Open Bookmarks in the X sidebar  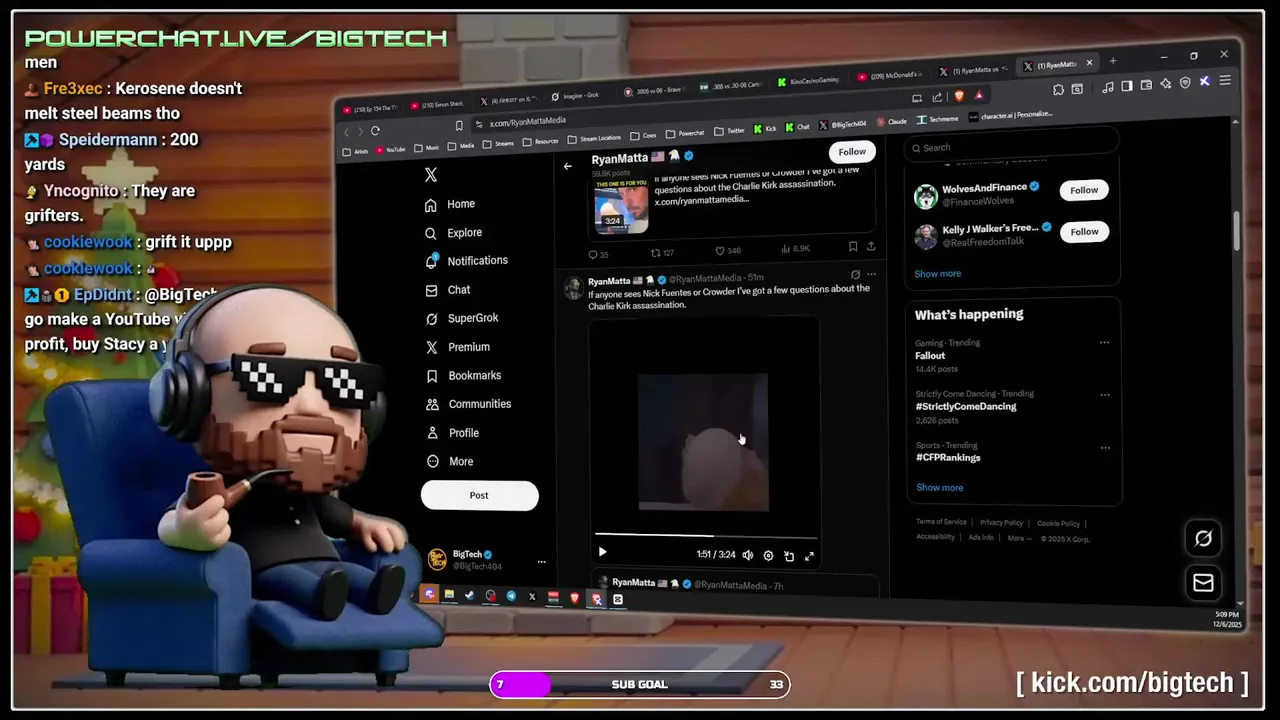point(463,376)
